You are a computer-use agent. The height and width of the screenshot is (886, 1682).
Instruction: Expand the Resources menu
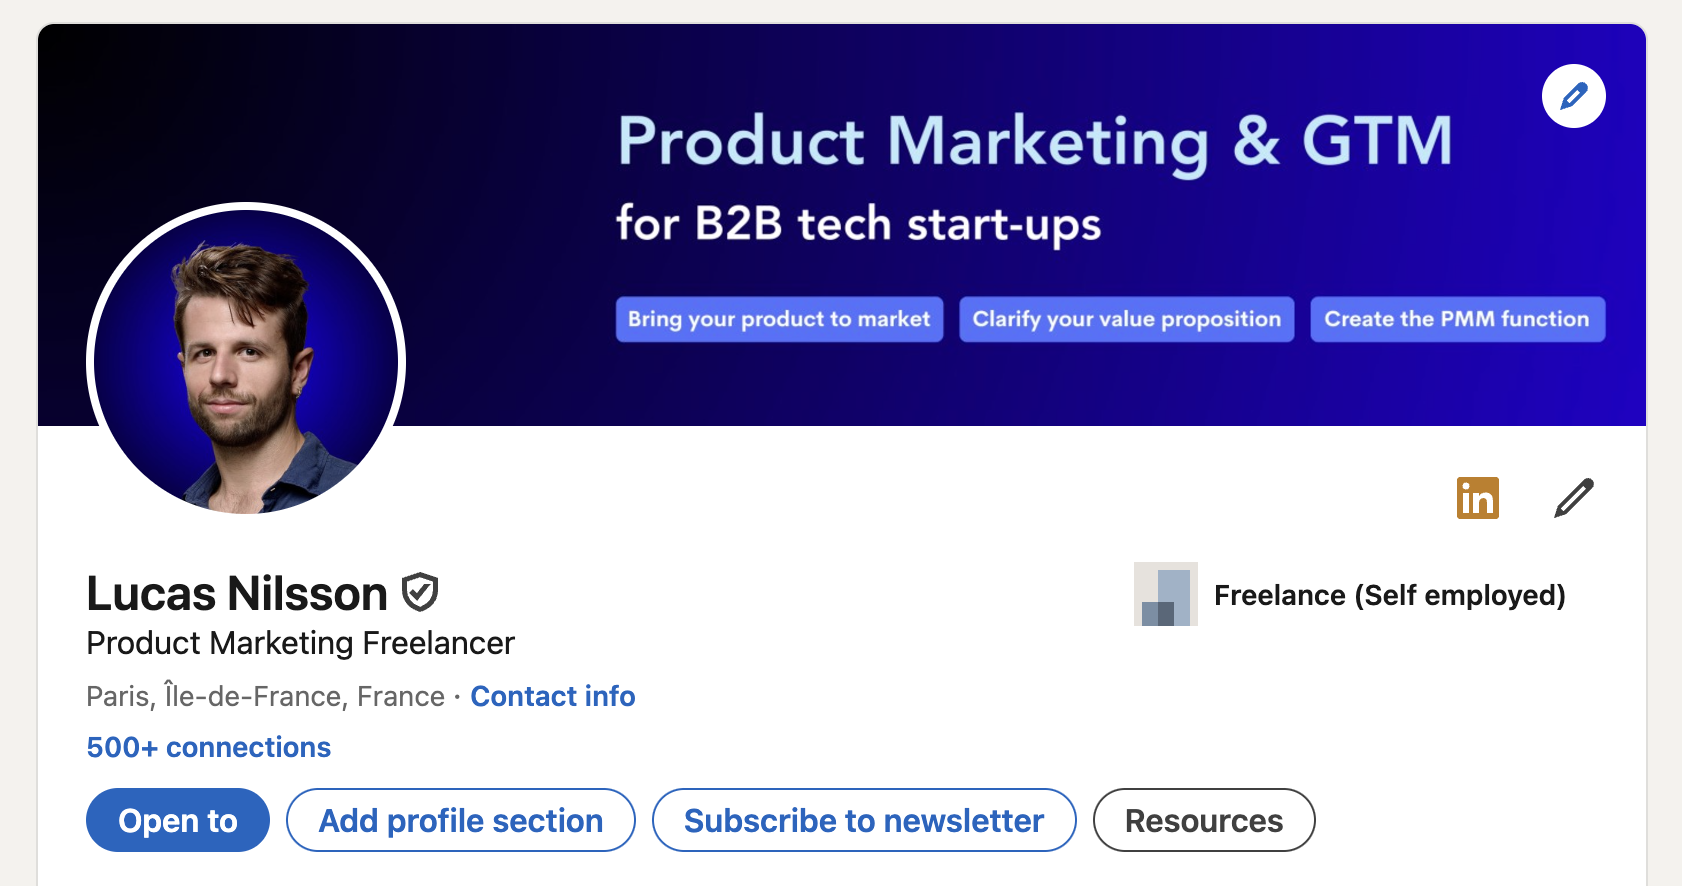(1203, 820)
